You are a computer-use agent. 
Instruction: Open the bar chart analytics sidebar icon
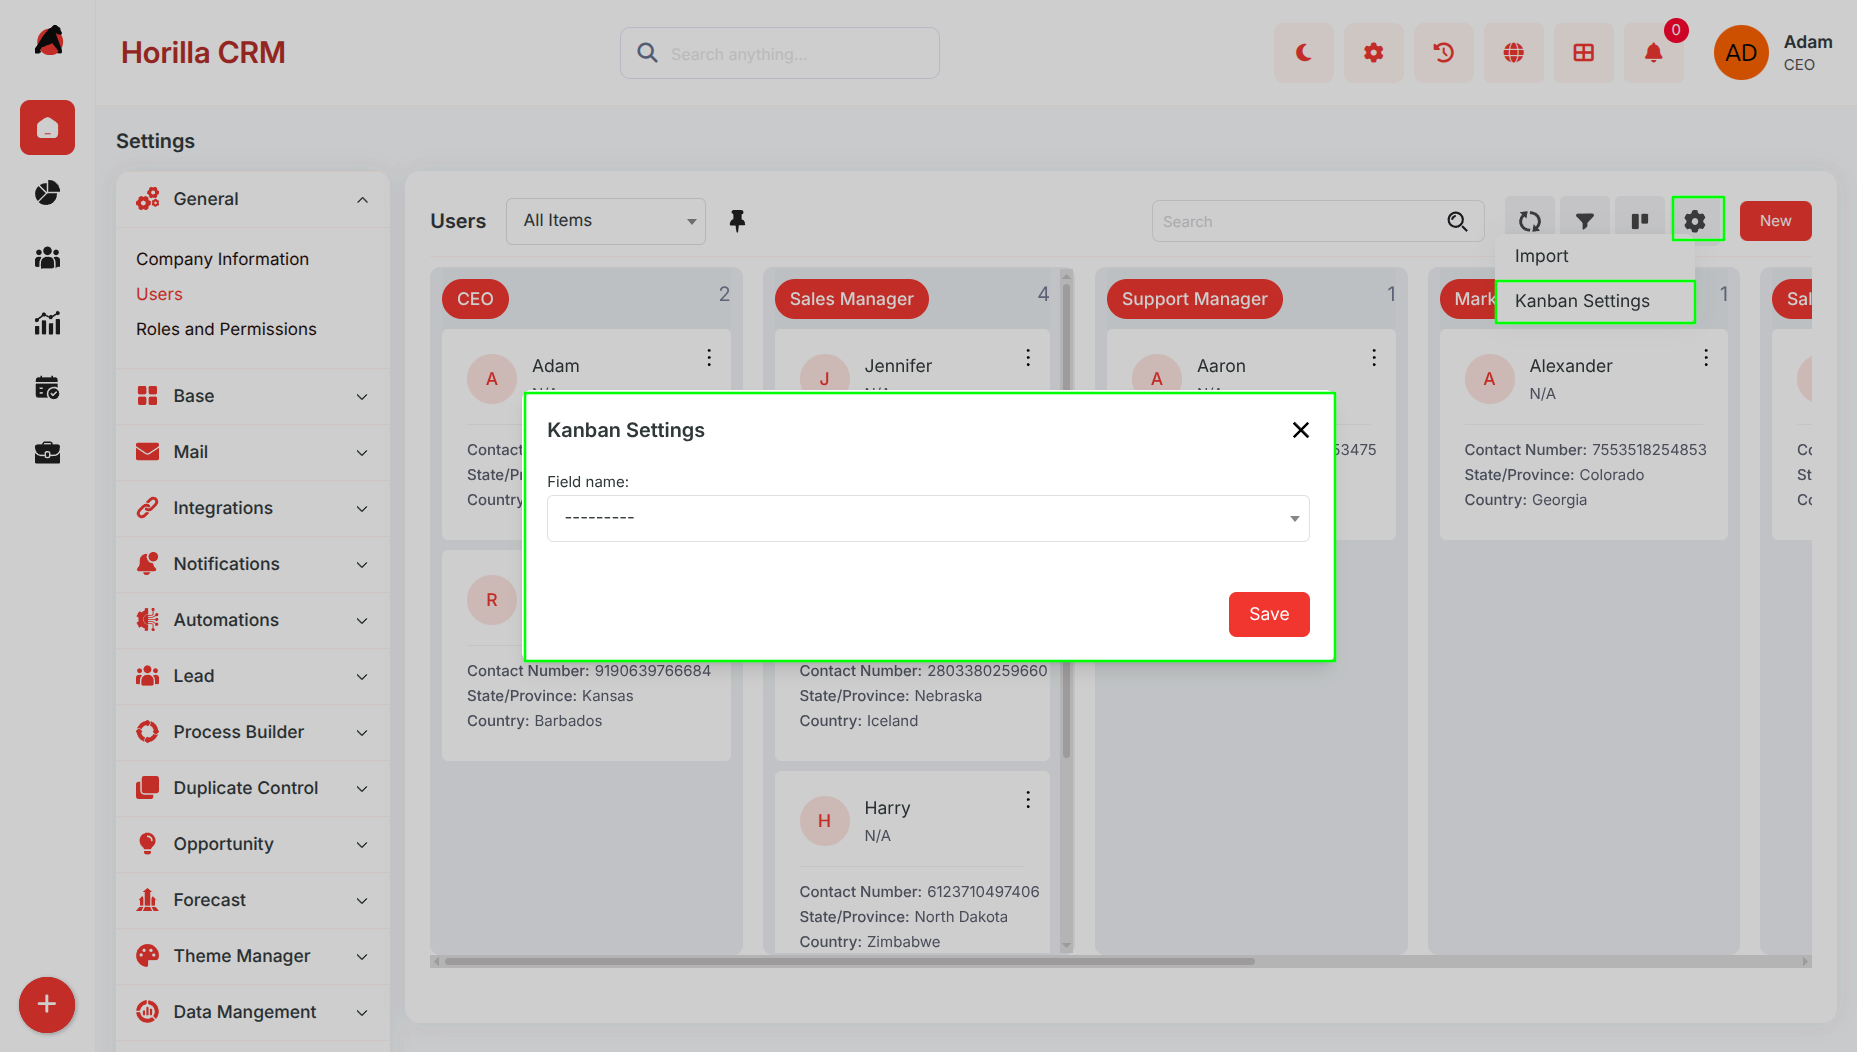pos(47,323)
